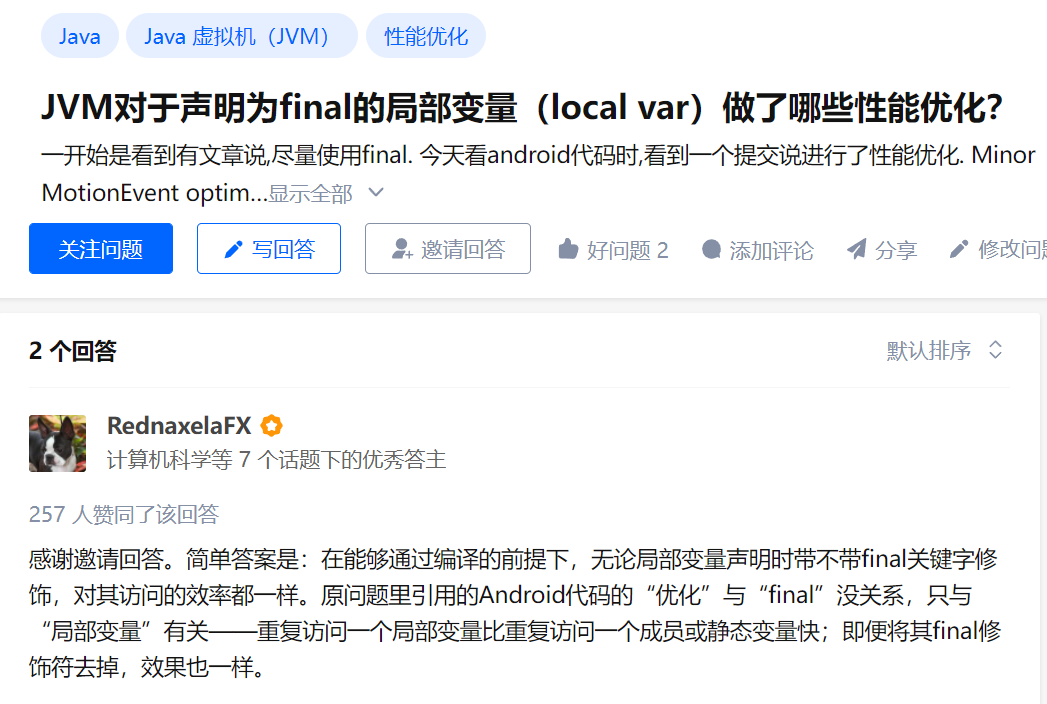Expand question description via 显示全部
1047x704 pixels.
pos(310,194)
